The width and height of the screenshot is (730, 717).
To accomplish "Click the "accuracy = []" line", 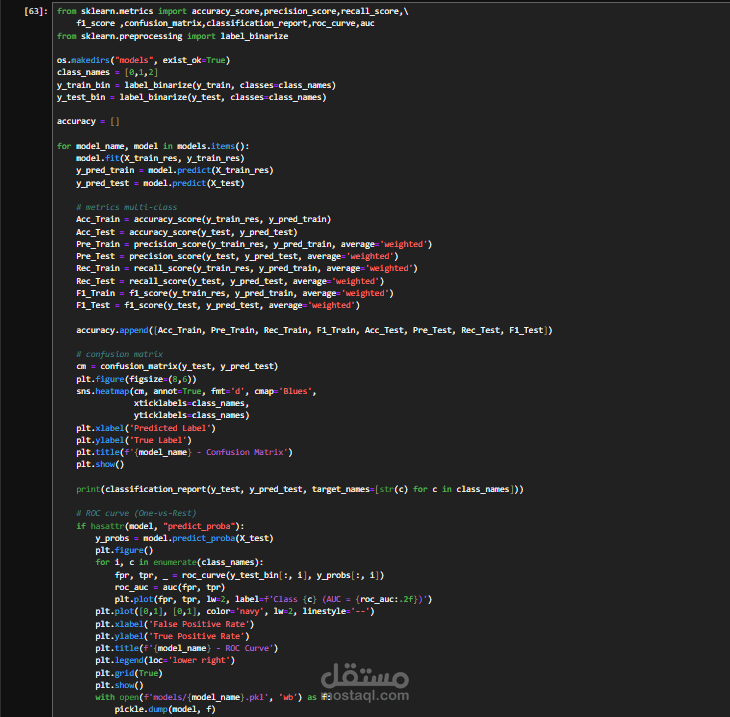I will (88, 121).
